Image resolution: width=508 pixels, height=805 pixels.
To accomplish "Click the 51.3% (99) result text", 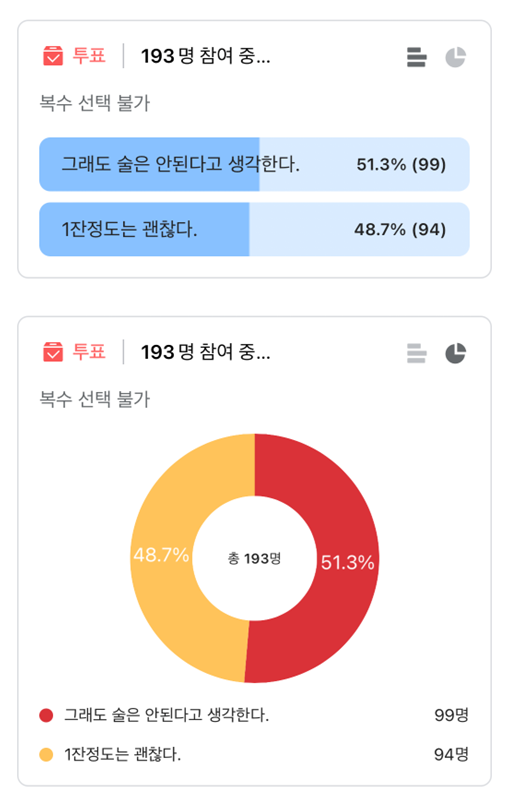I will point(401,164).
